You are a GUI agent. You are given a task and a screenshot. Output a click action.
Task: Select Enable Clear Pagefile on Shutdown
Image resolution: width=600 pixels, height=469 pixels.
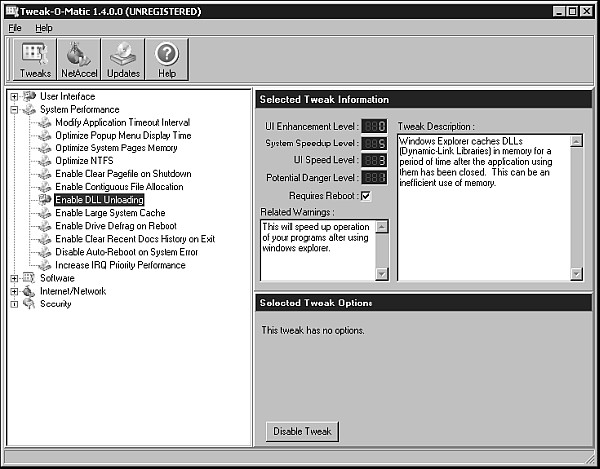(x=123, y=174)
